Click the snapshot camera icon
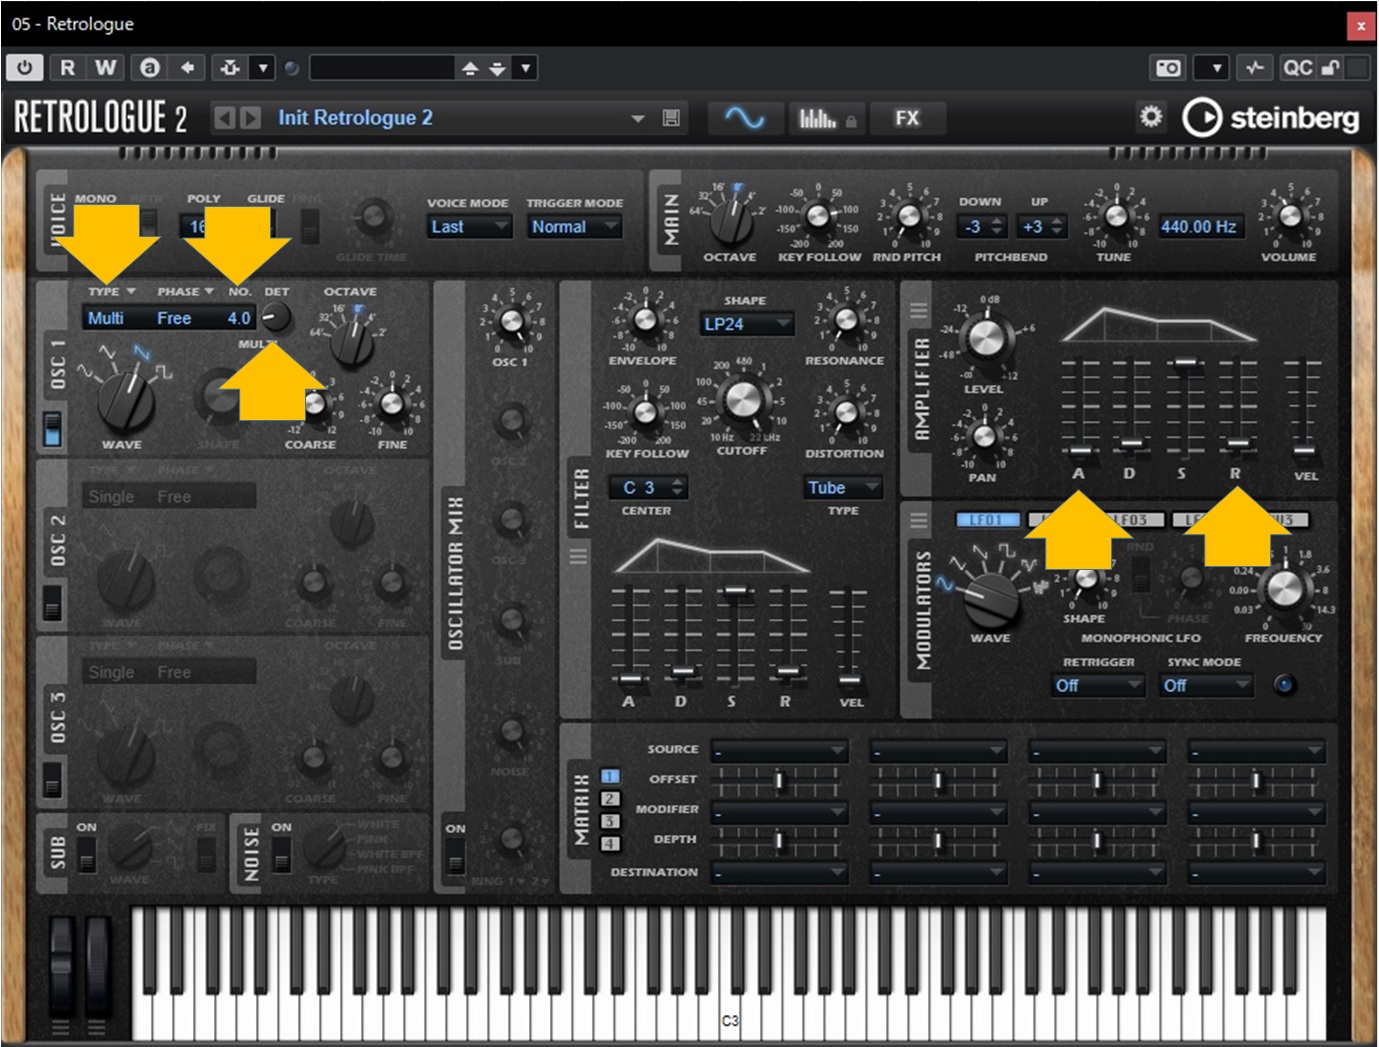 coord(1168,68)
